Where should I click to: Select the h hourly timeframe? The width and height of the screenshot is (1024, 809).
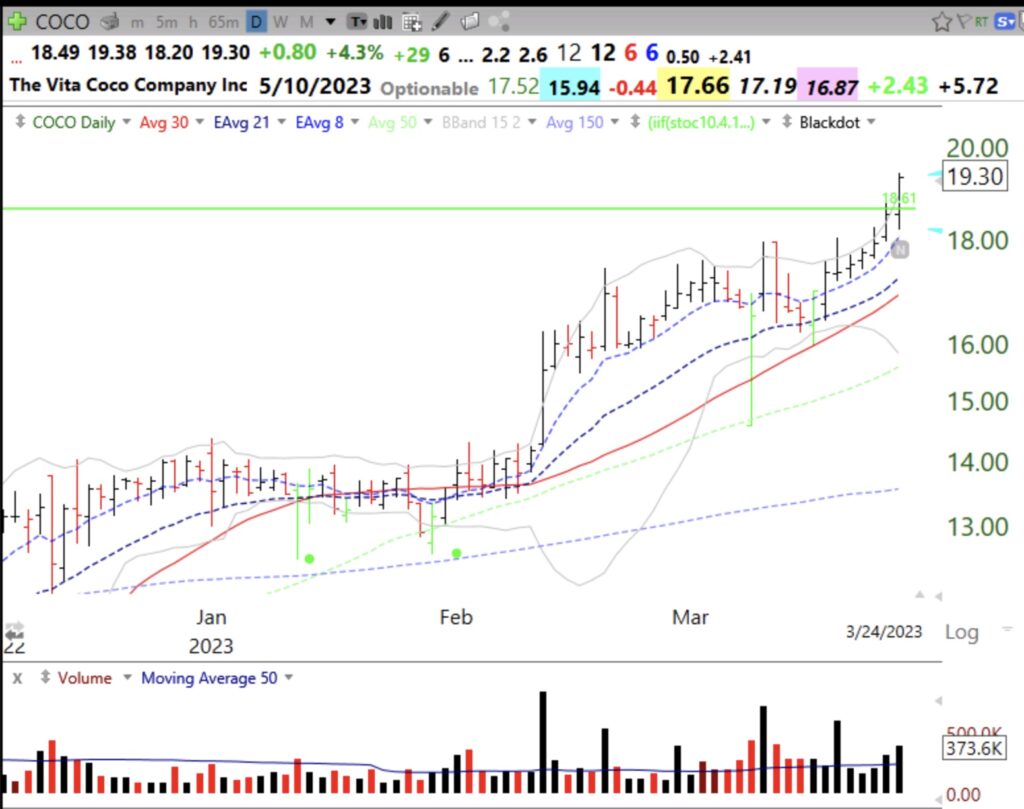[193, 22]
